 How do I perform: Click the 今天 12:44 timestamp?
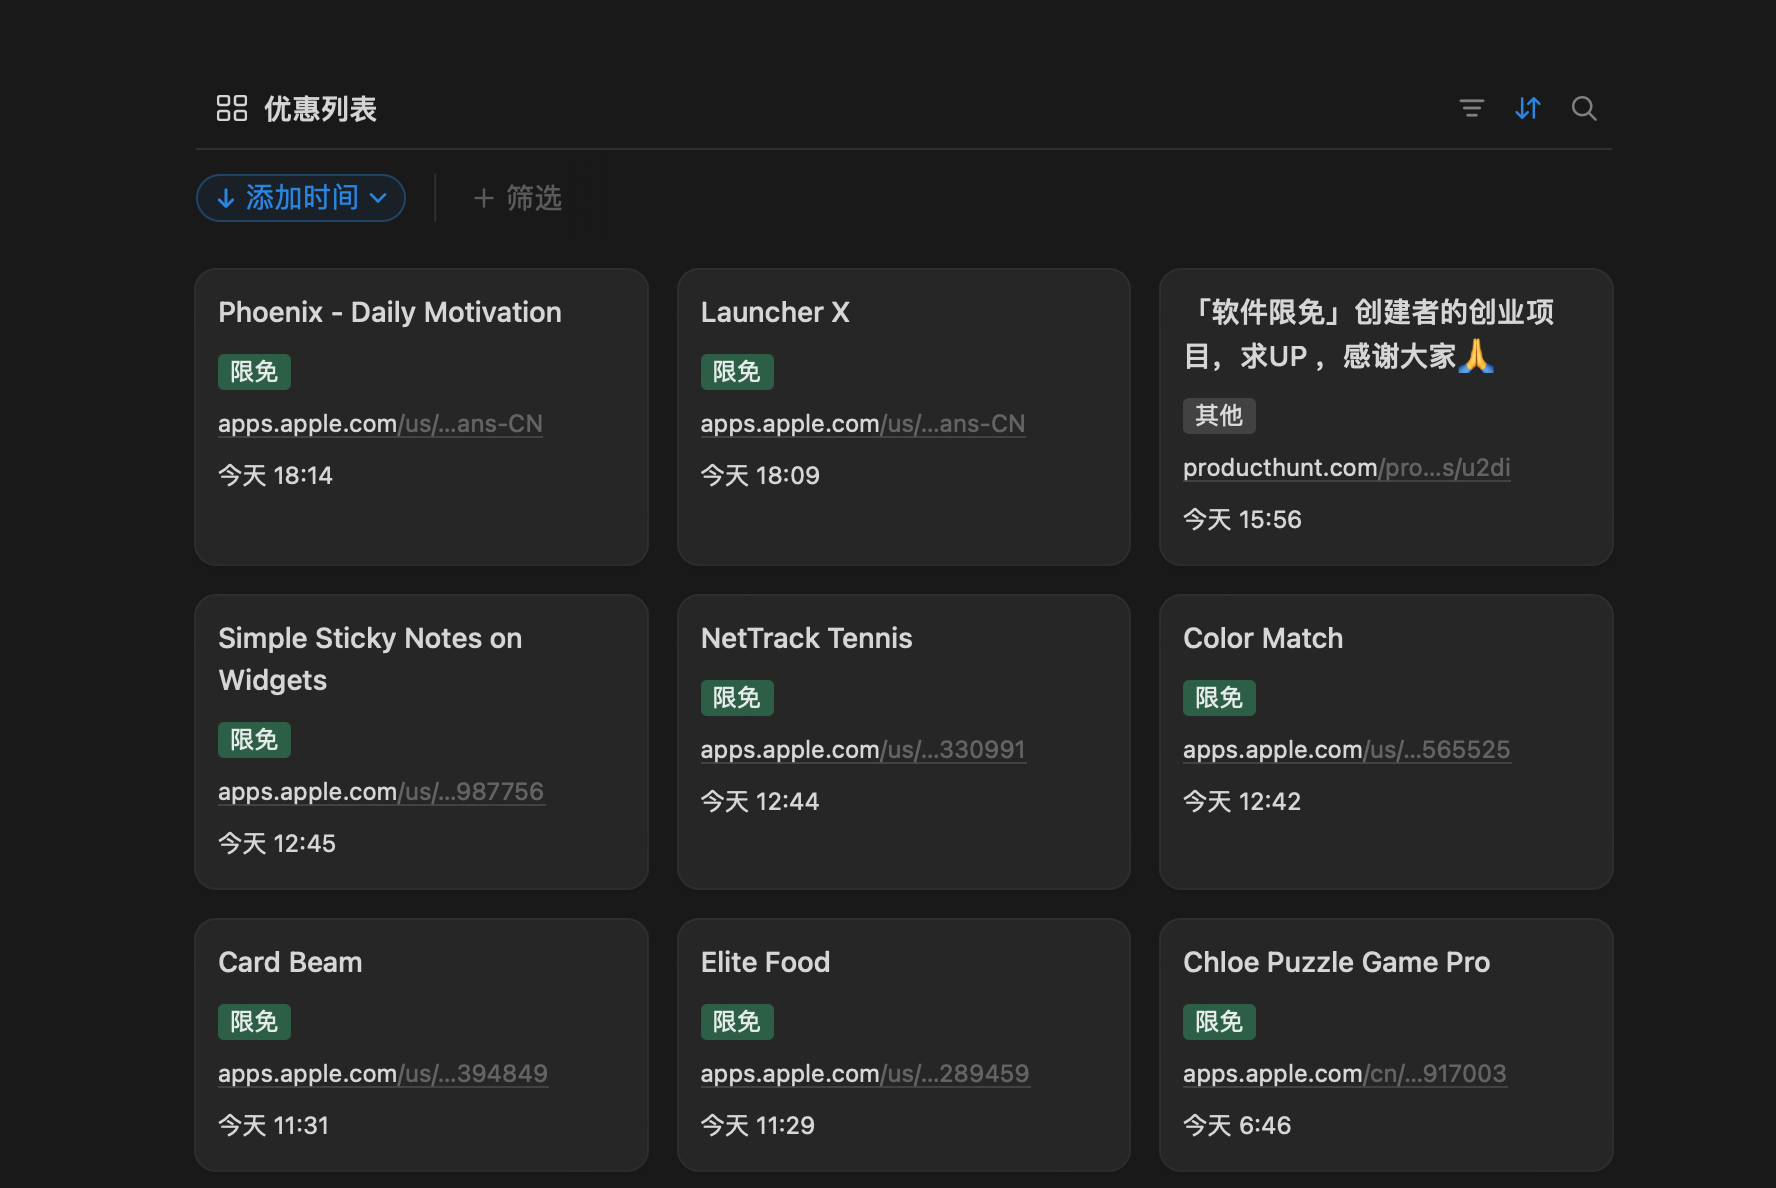pyautogui.click(x=760, y=802)
